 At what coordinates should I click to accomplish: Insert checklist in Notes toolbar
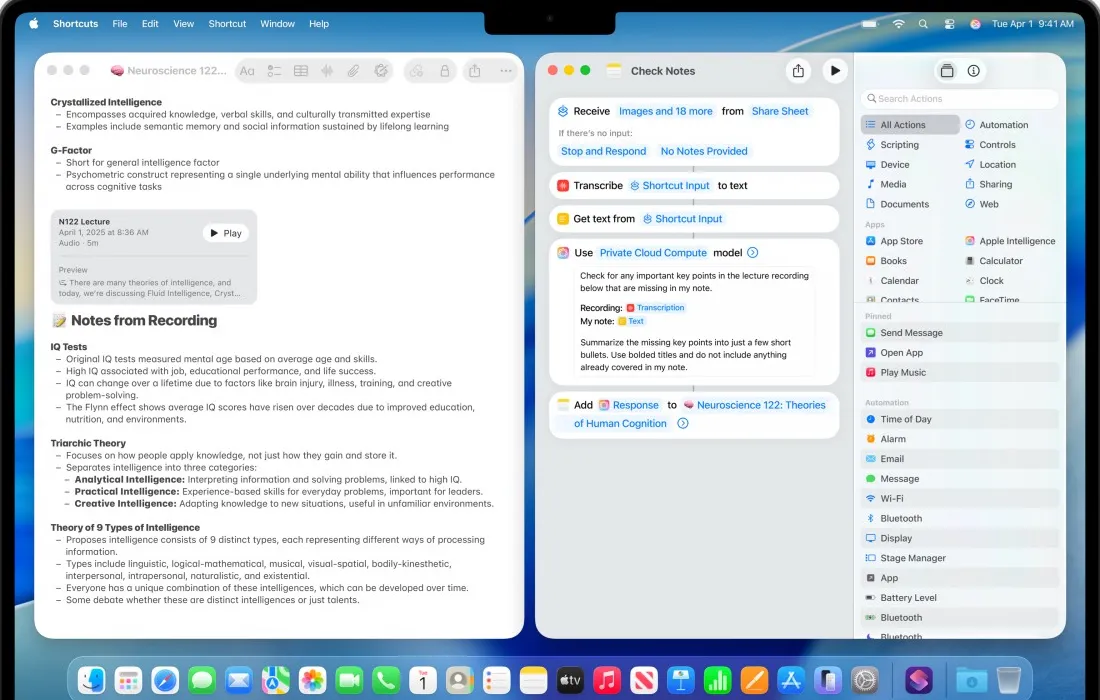point(274,71)
